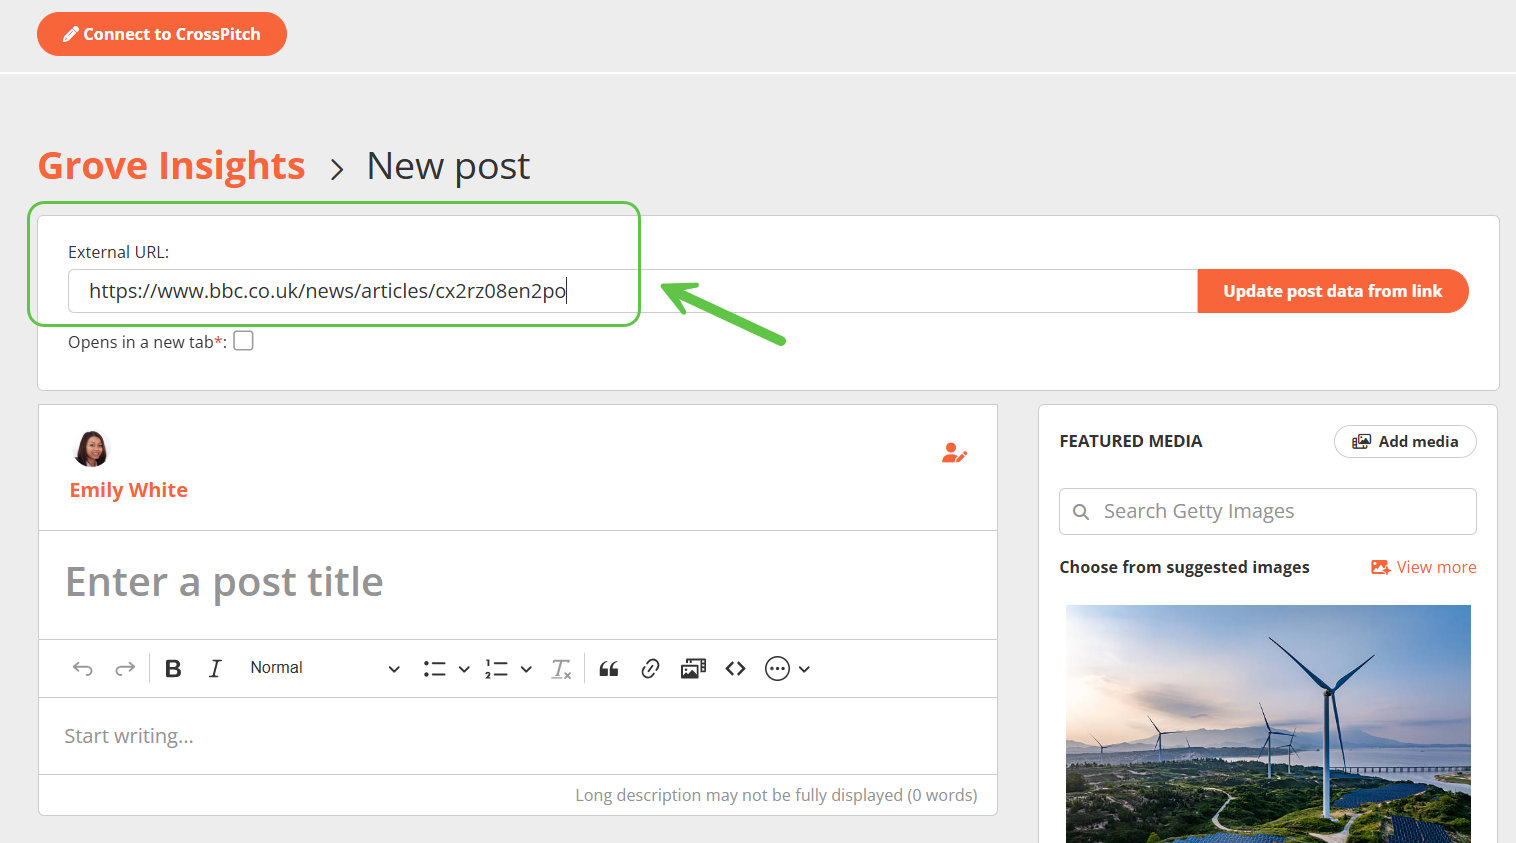Insert a bulleted list

434,669
